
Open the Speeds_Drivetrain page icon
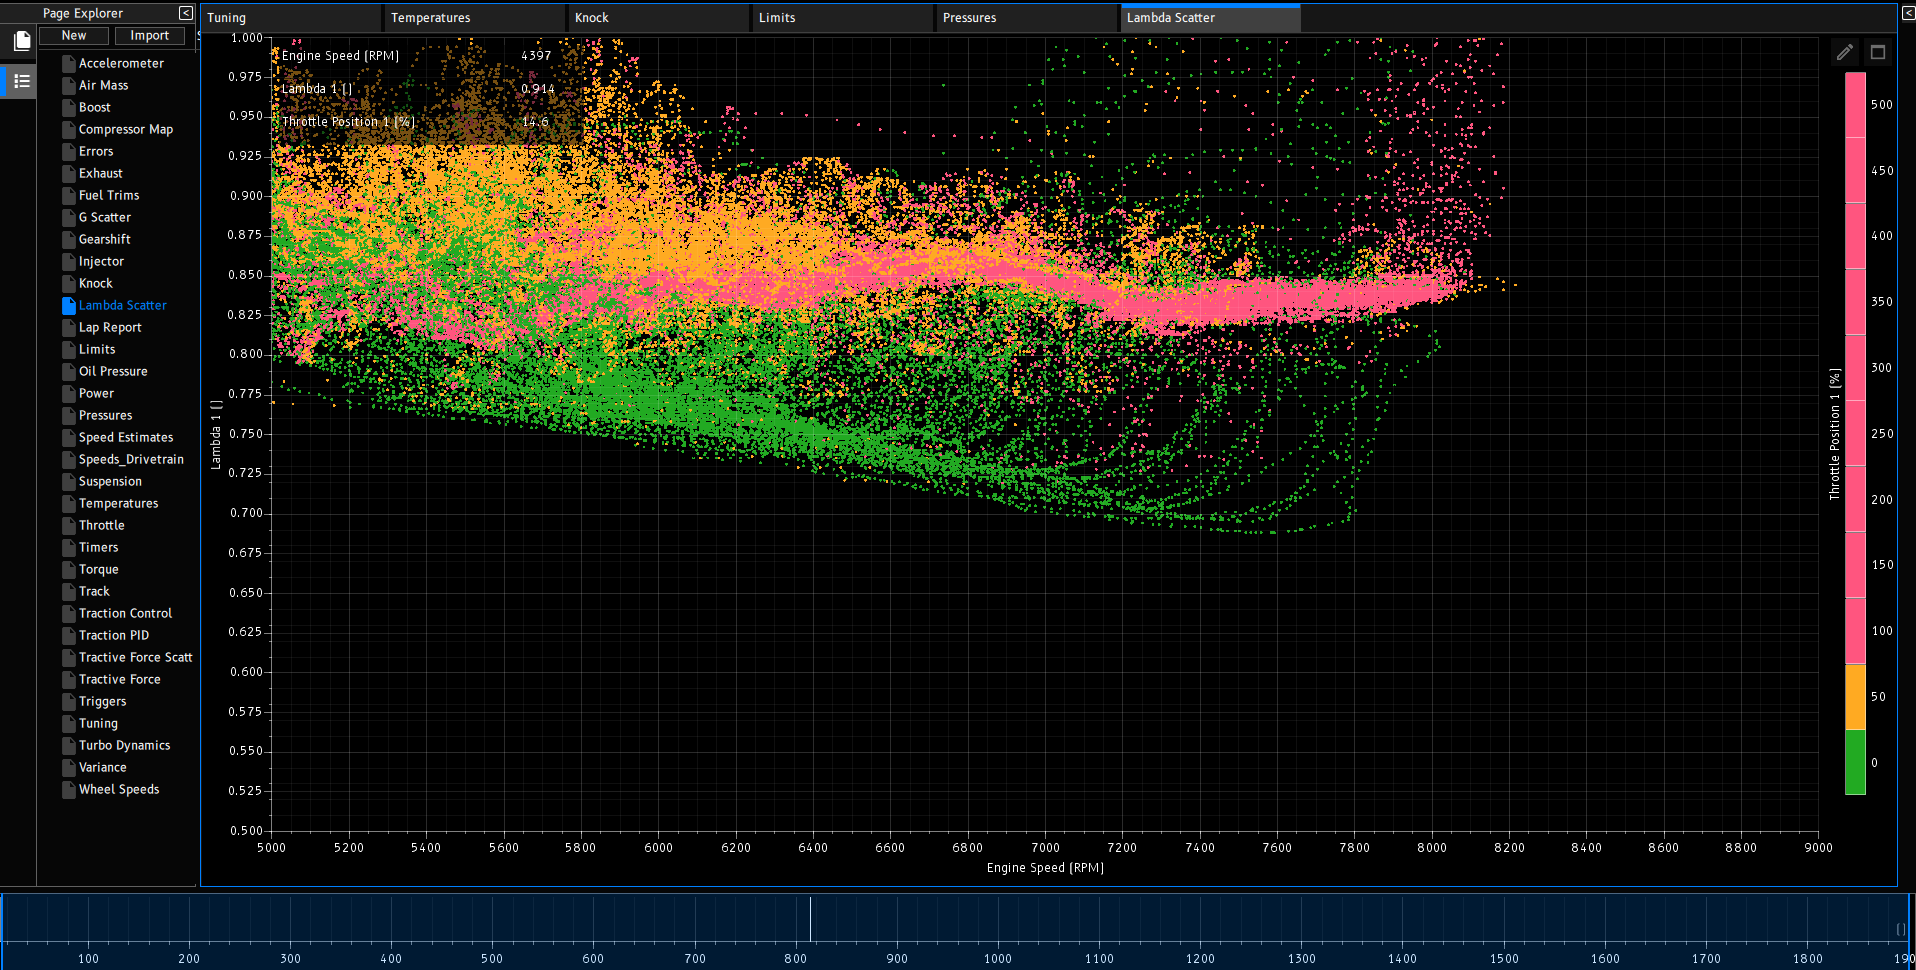69,459
